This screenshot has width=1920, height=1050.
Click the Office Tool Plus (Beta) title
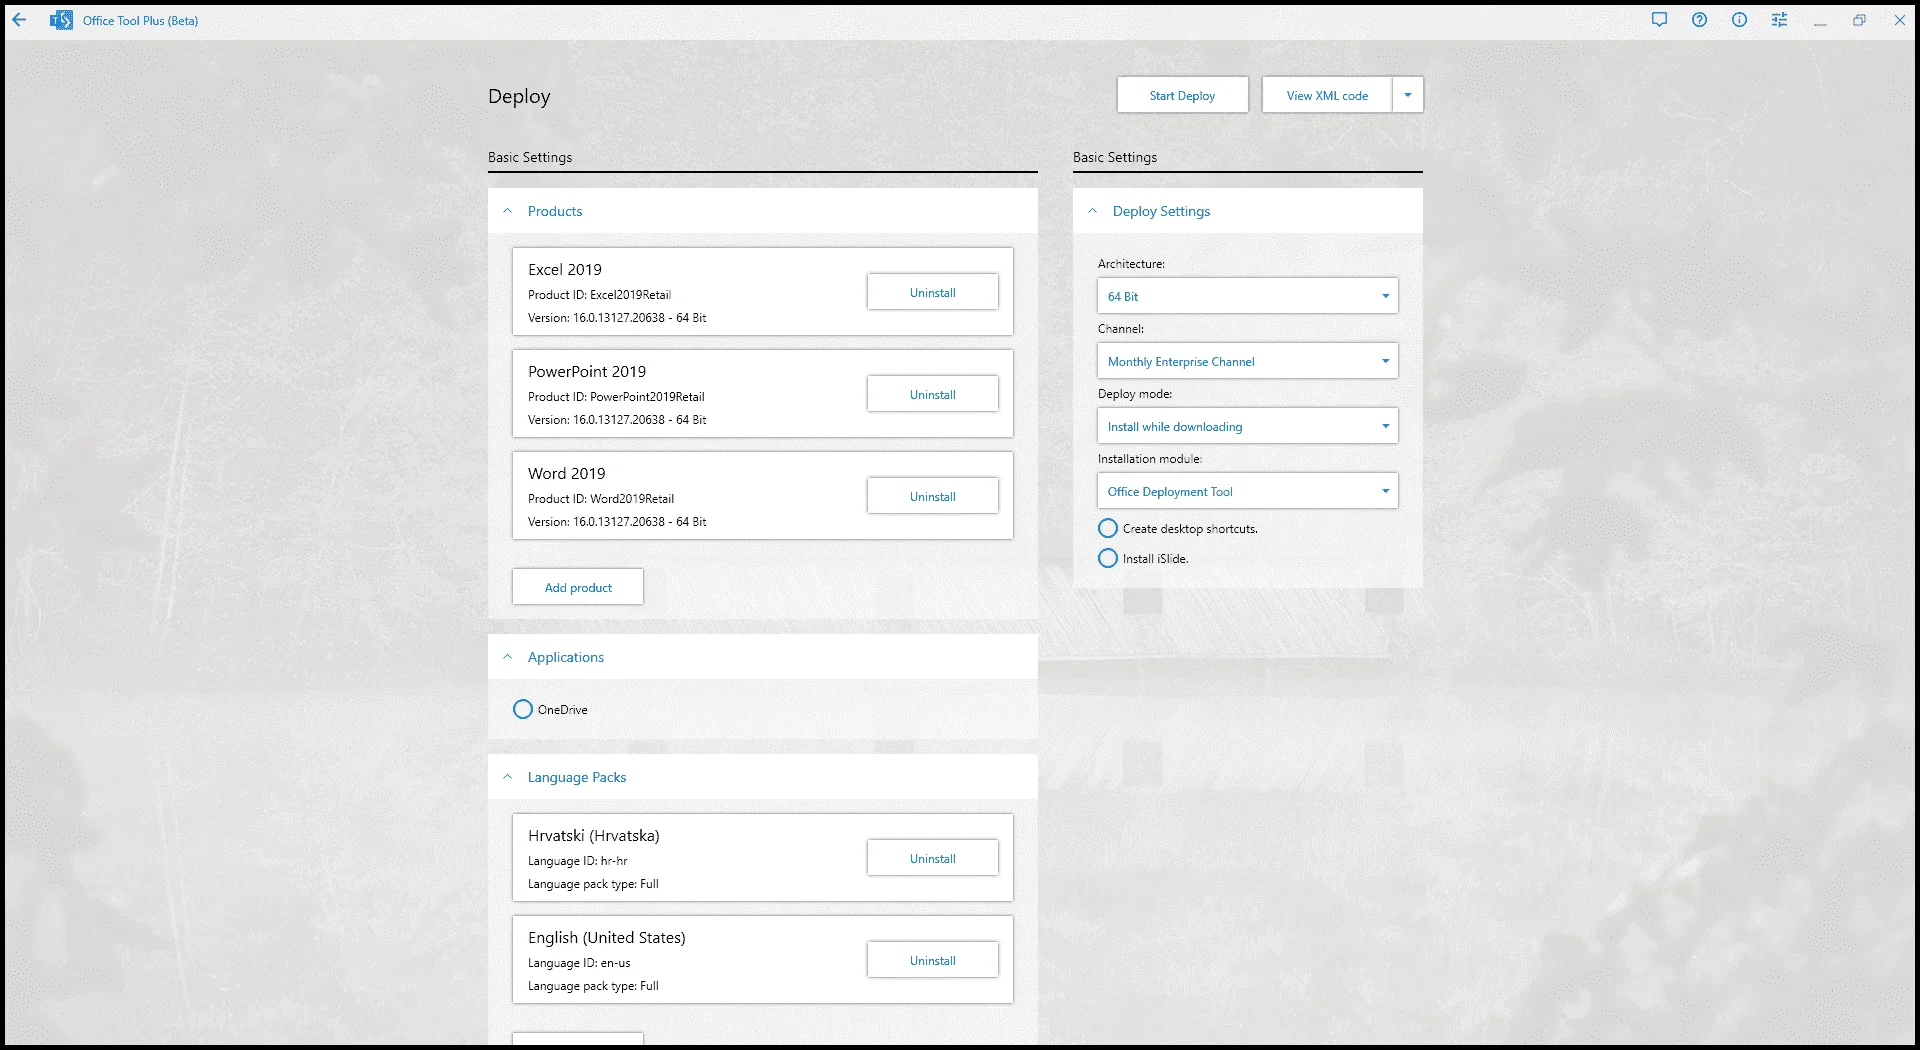click(x=140, y=20)
